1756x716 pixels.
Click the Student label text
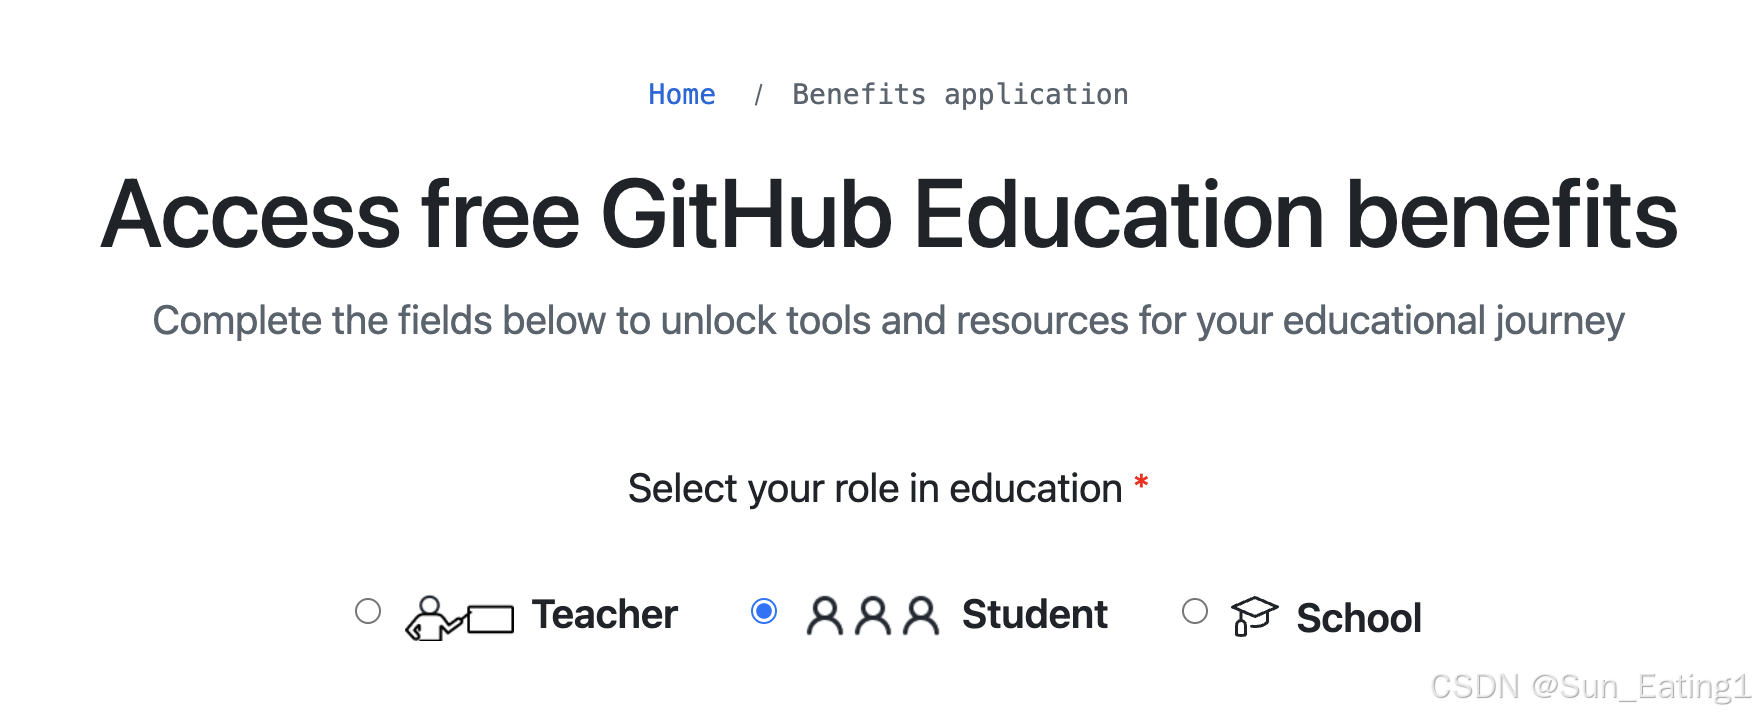pos(1034,614)
